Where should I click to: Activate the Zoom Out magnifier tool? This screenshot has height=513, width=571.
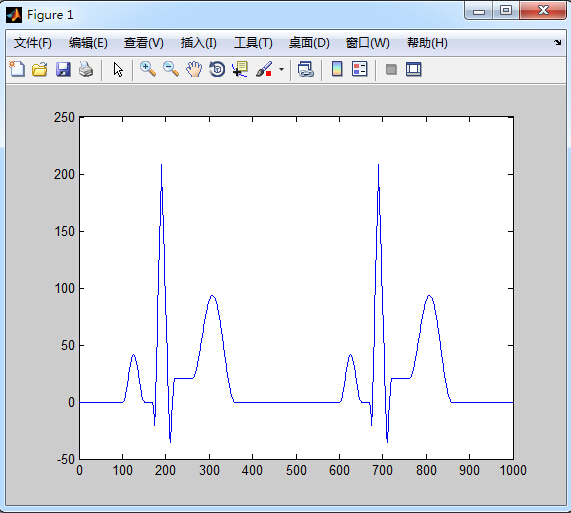(x=171, y=69)
